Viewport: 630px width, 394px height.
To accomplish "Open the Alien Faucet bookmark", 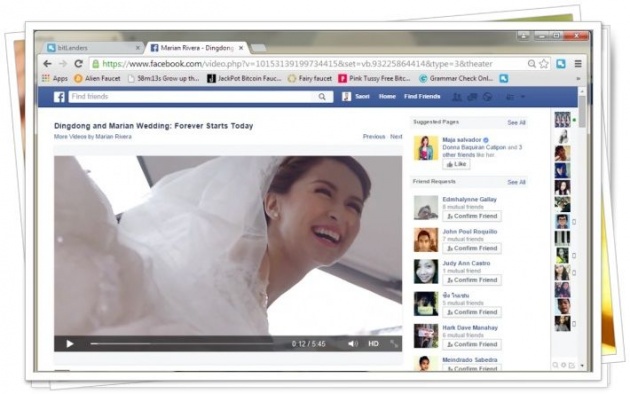I will click(x=98, y=78).
